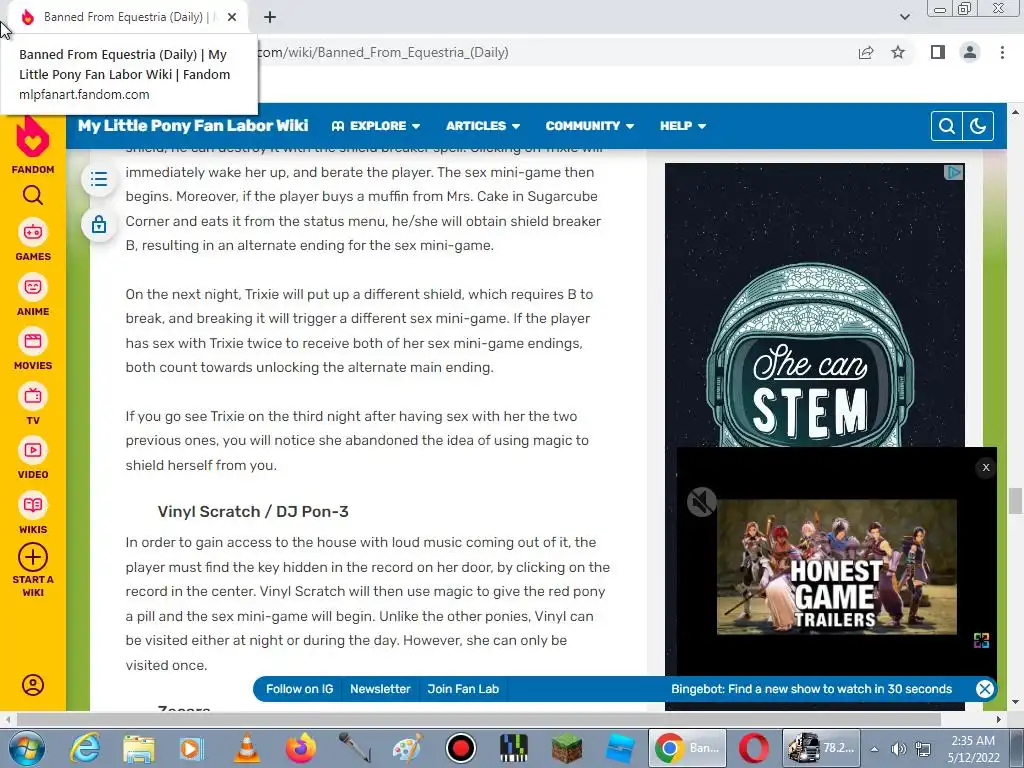Open table of contents list icon

point(99,179)
